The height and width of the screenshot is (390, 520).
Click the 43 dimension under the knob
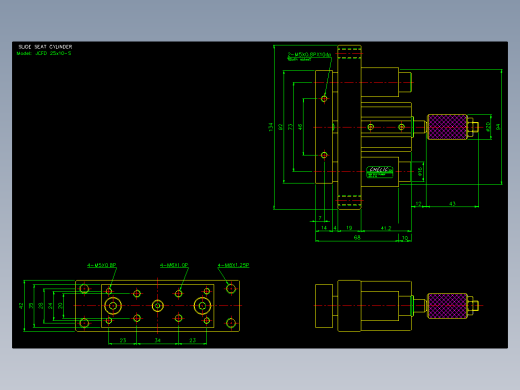tap(452, 204)
